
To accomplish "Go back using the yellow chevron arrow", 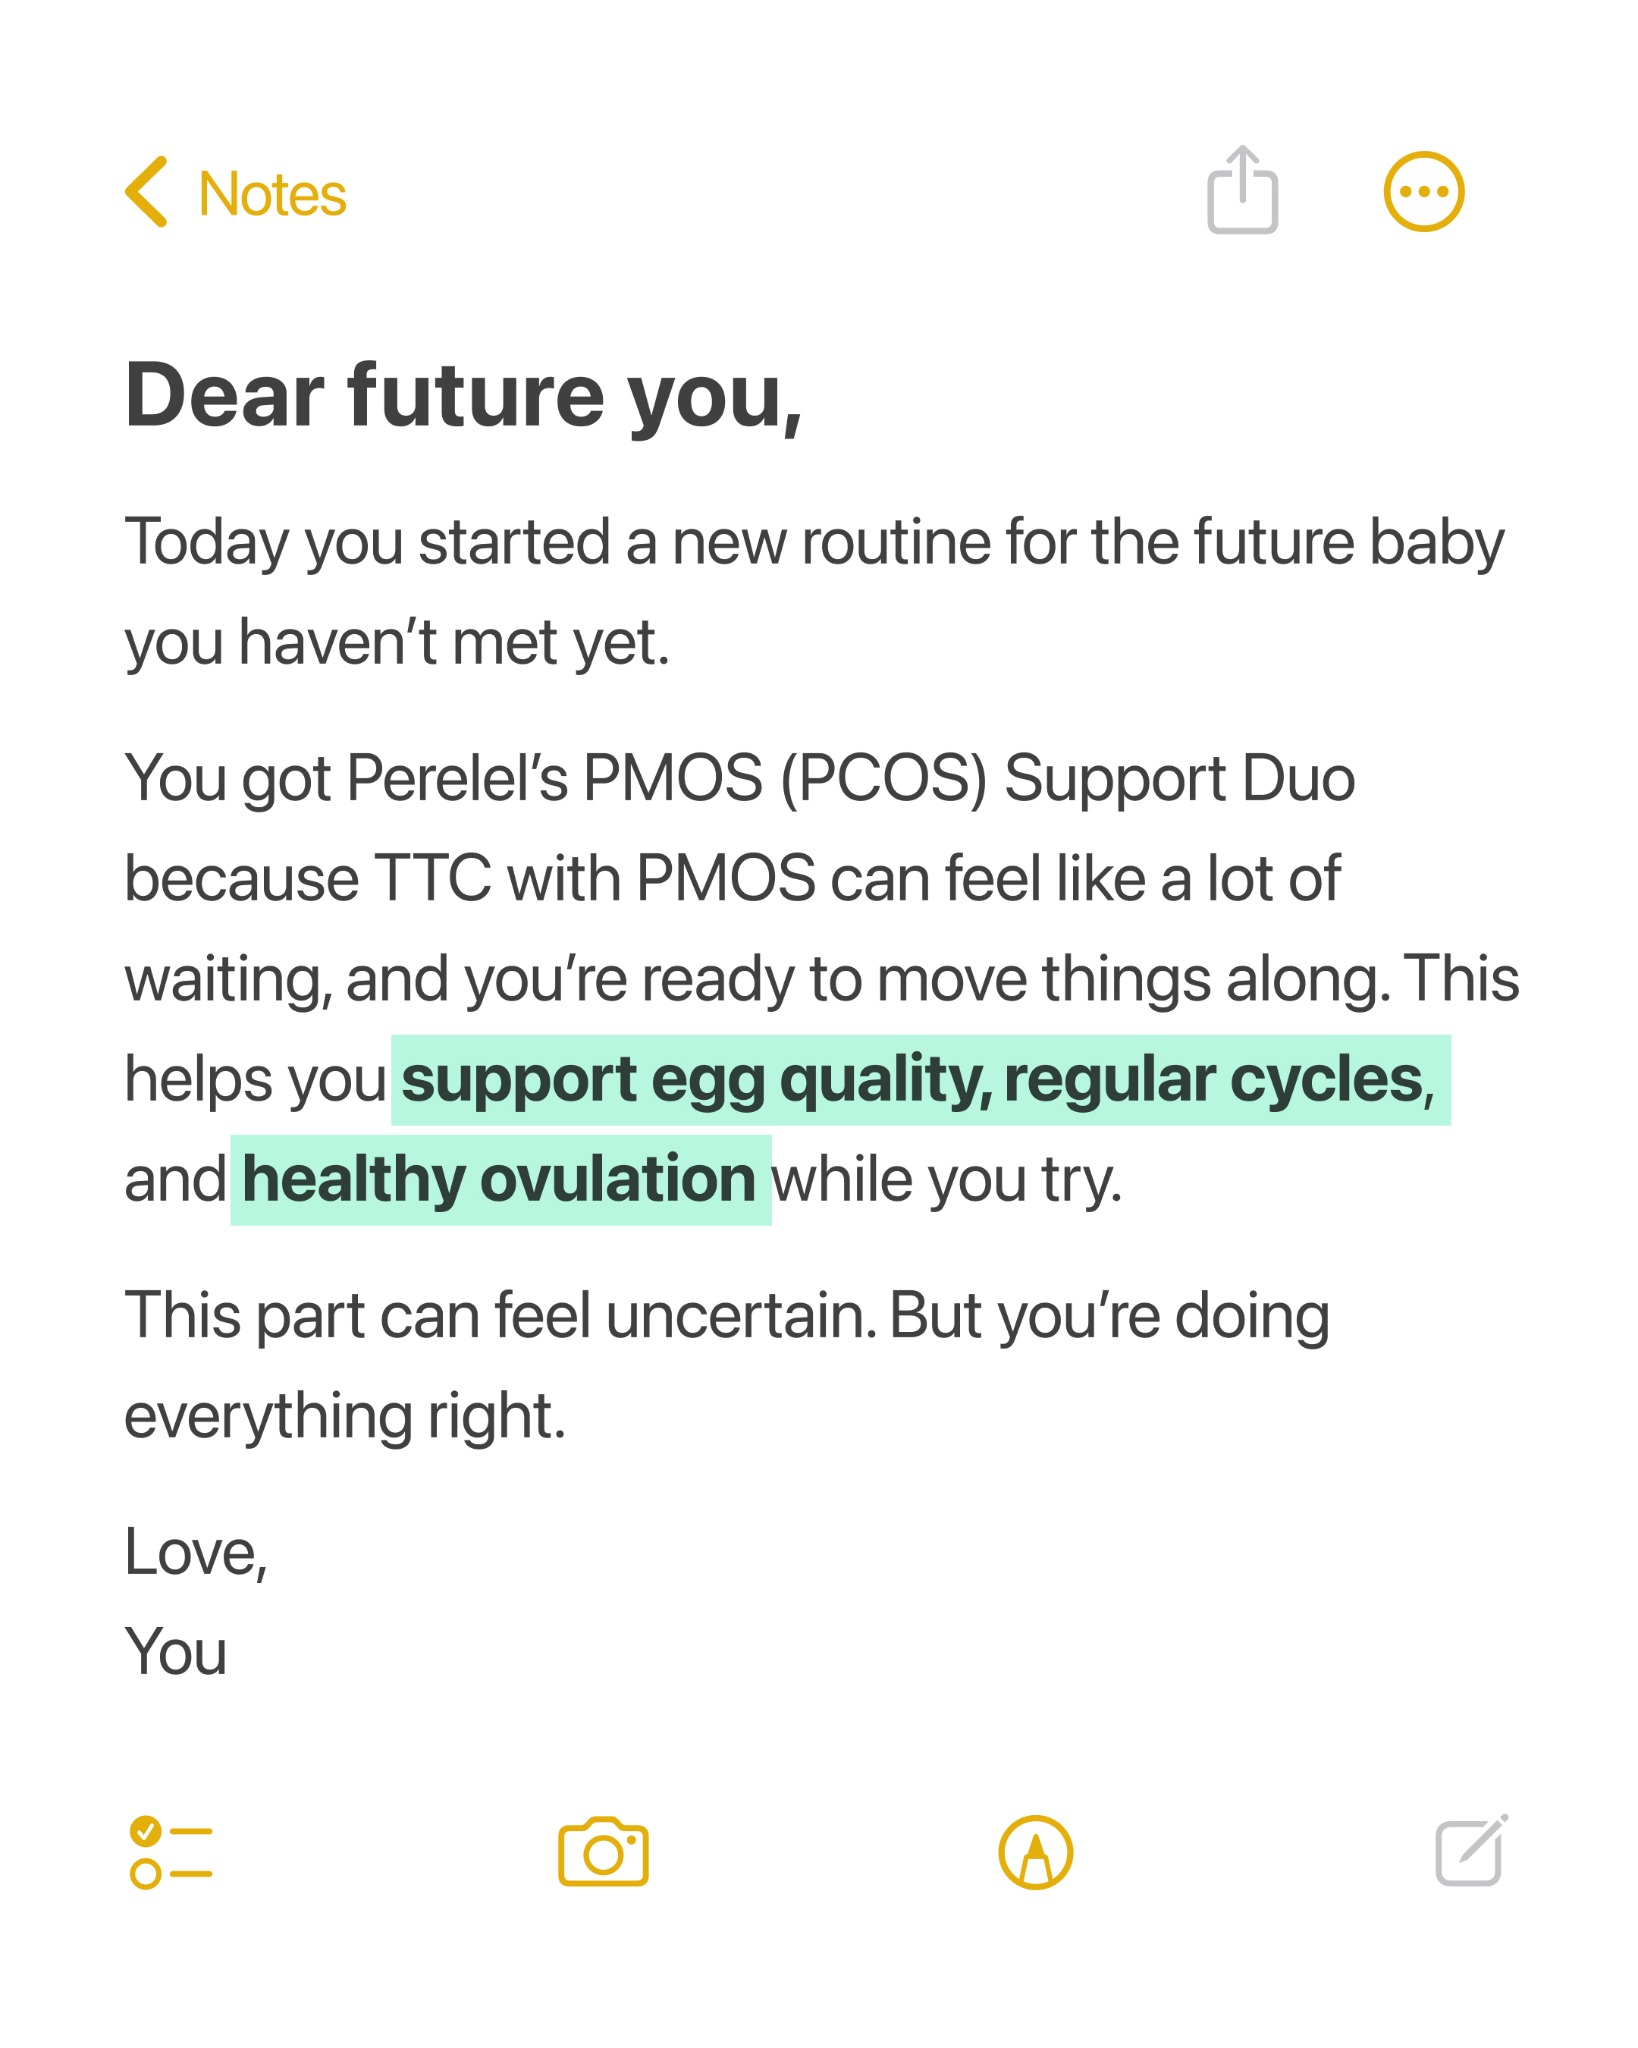I will (147, 192).
